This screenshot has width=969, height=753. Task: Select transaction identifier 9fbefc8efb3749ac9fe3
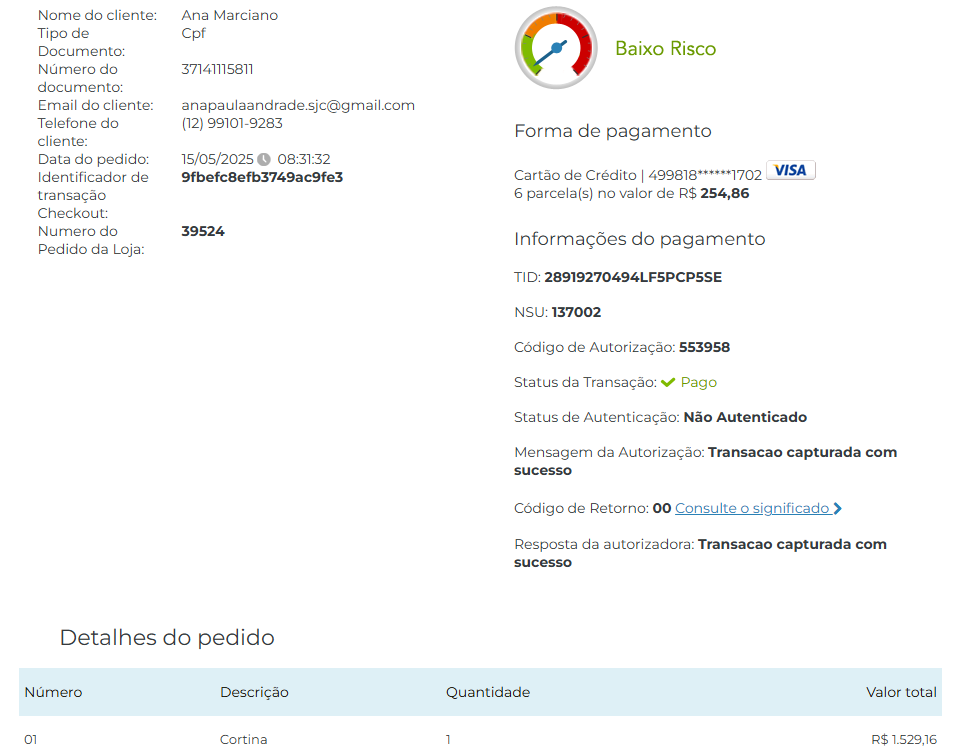(262, 177)
